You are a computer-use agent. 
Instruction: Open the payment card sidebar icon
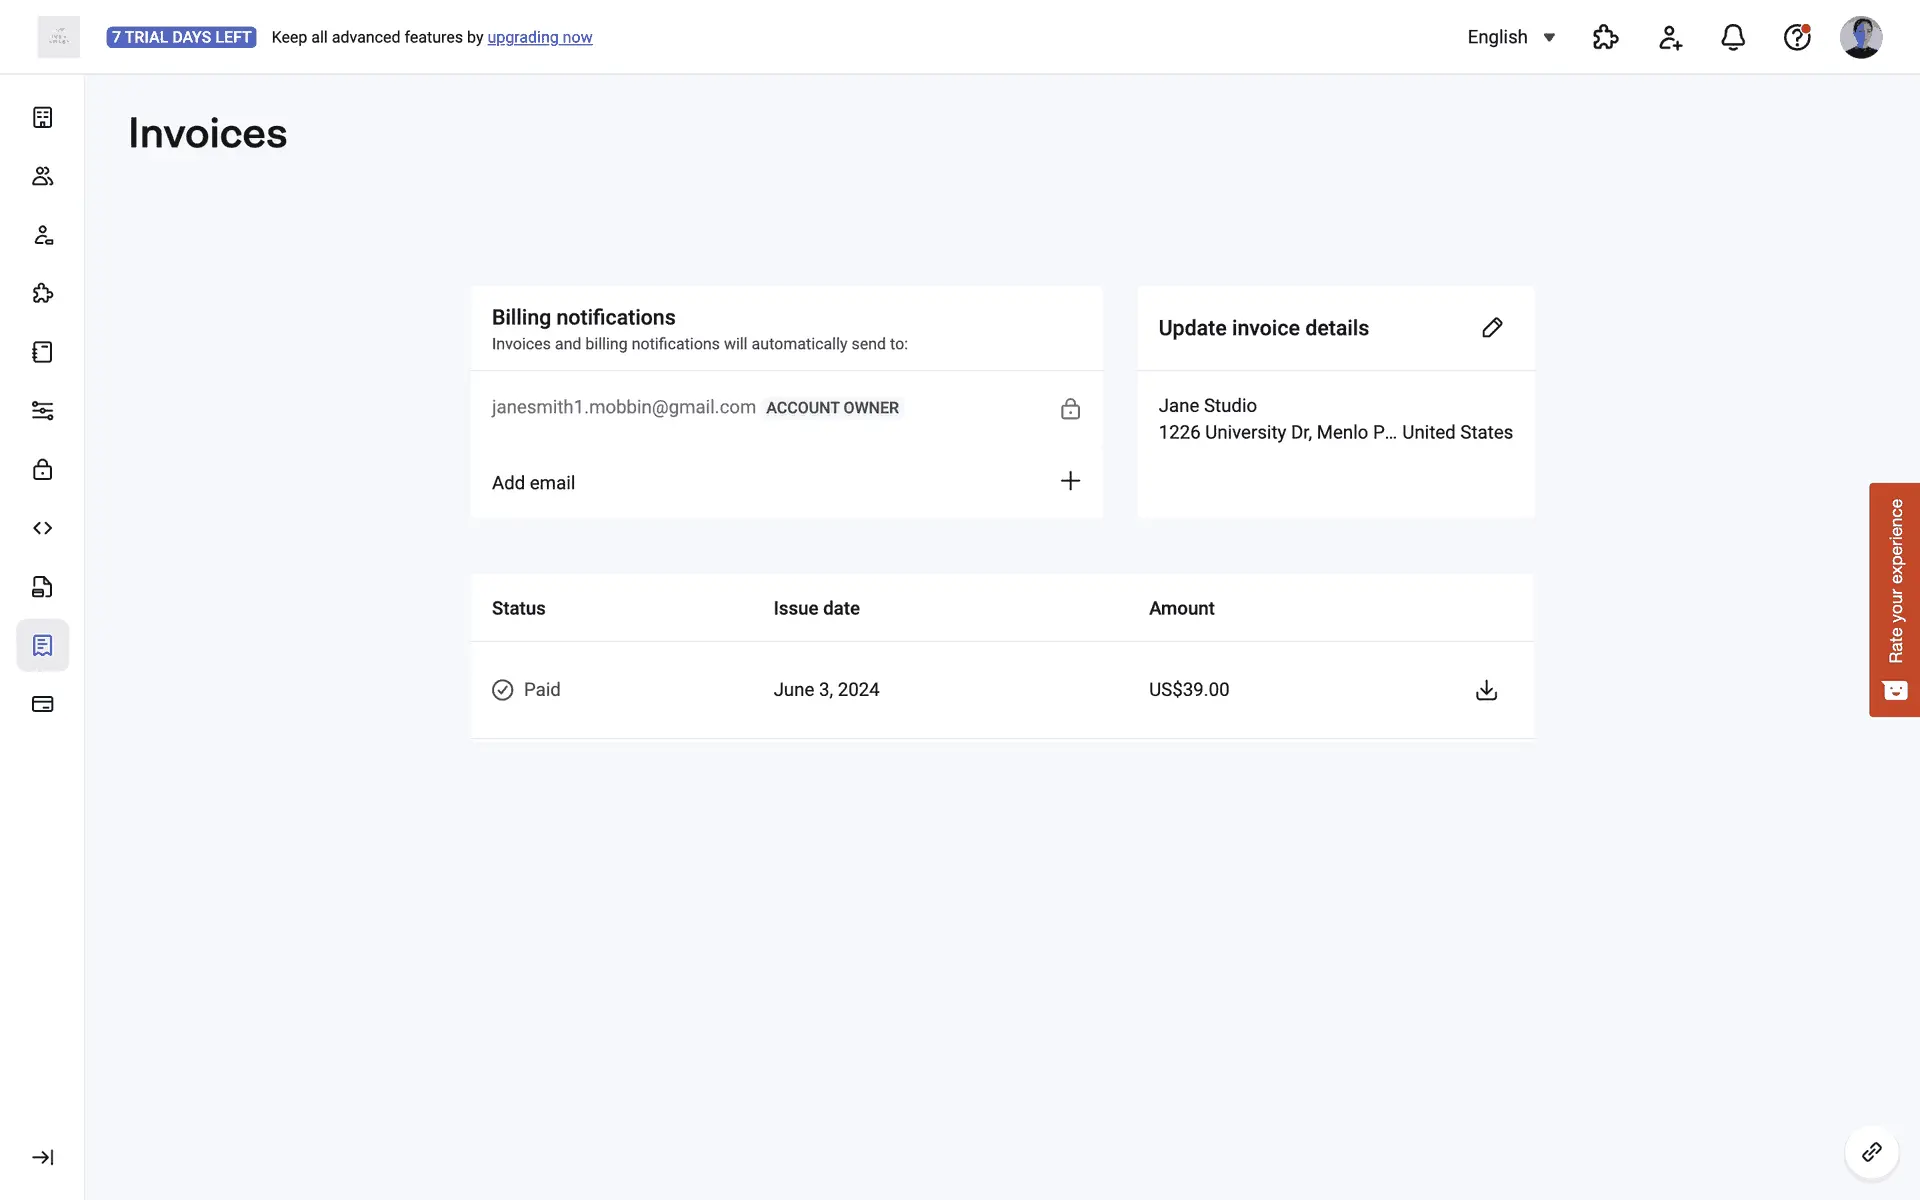coord(42,704)
